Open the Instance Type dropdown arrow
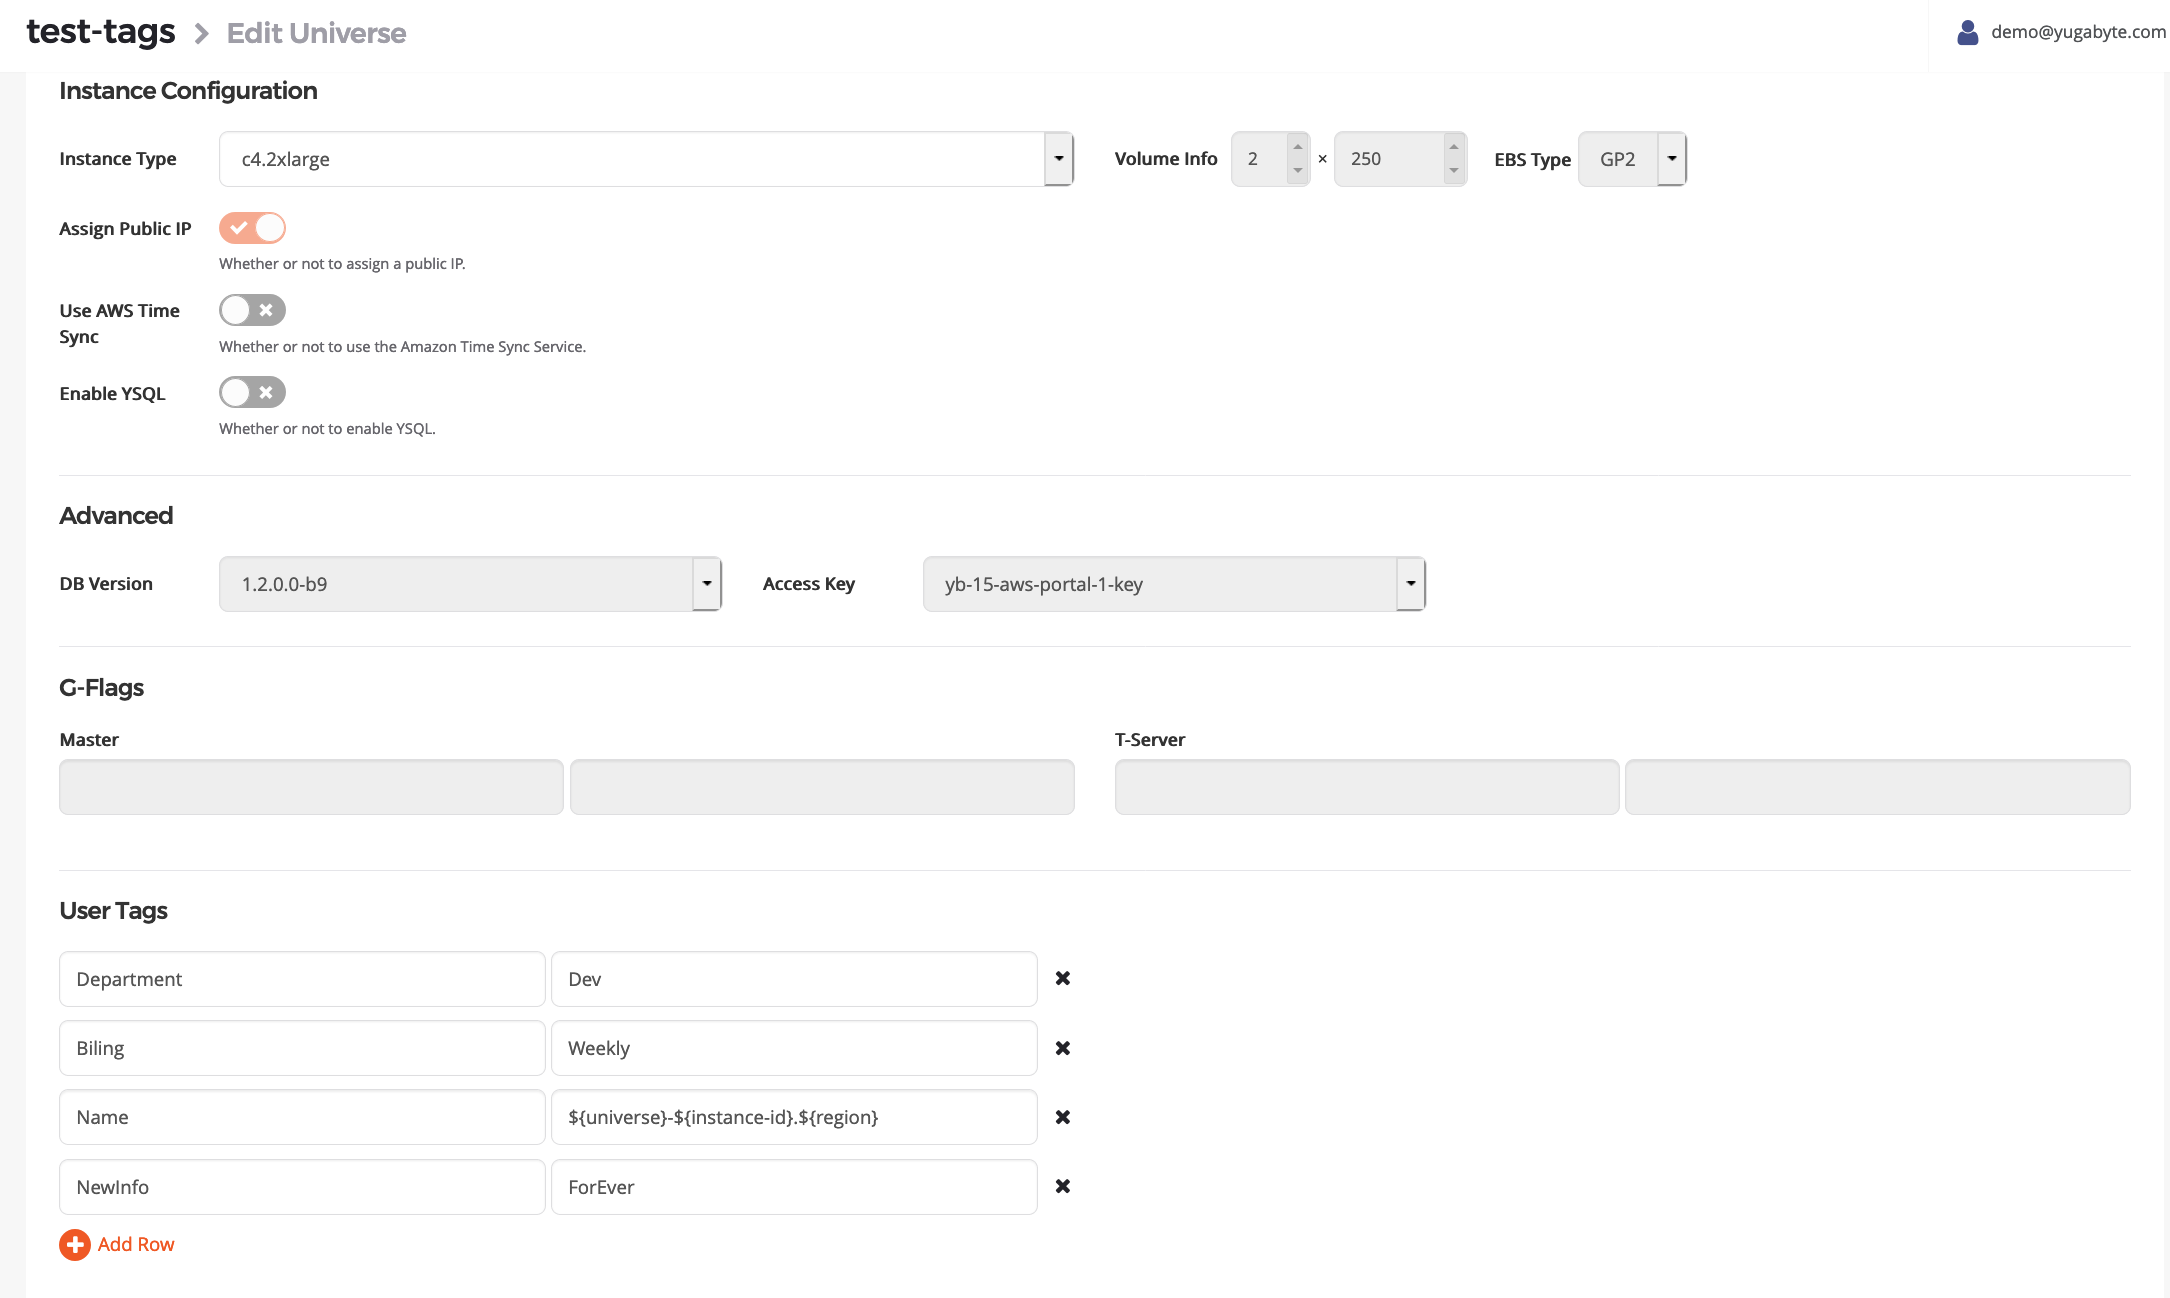Screen dimensions: 2170x1298 tap(1058, 159)
